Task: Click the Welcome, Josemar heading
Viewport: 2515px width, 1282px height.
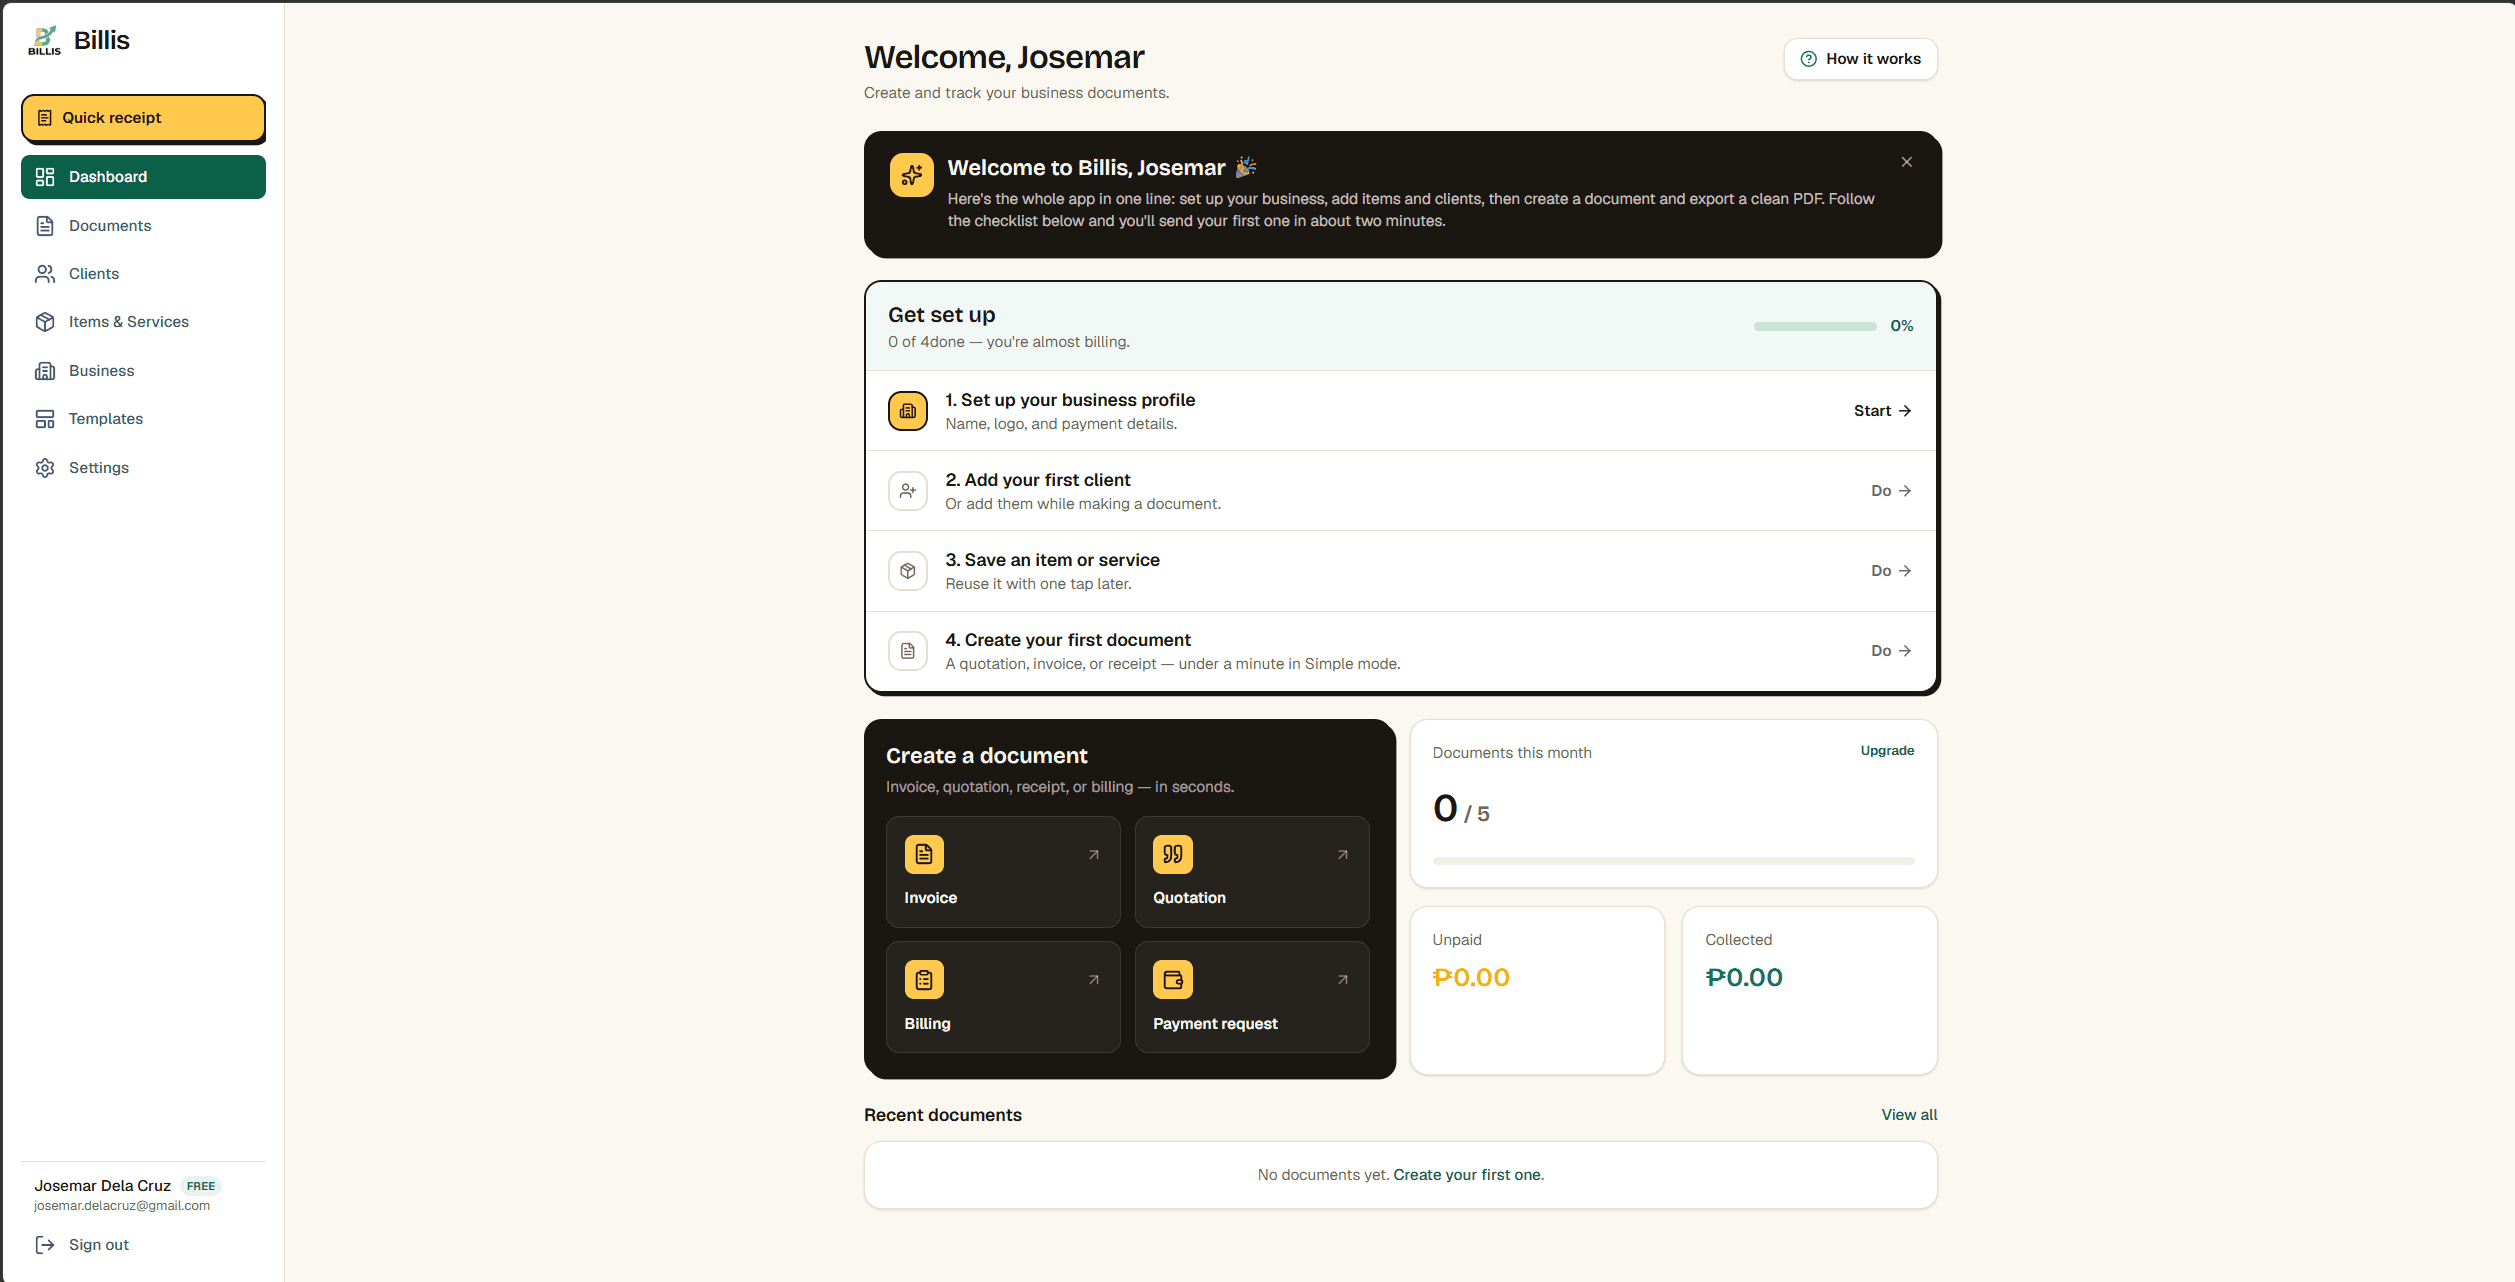Action: coord(1004,57)
